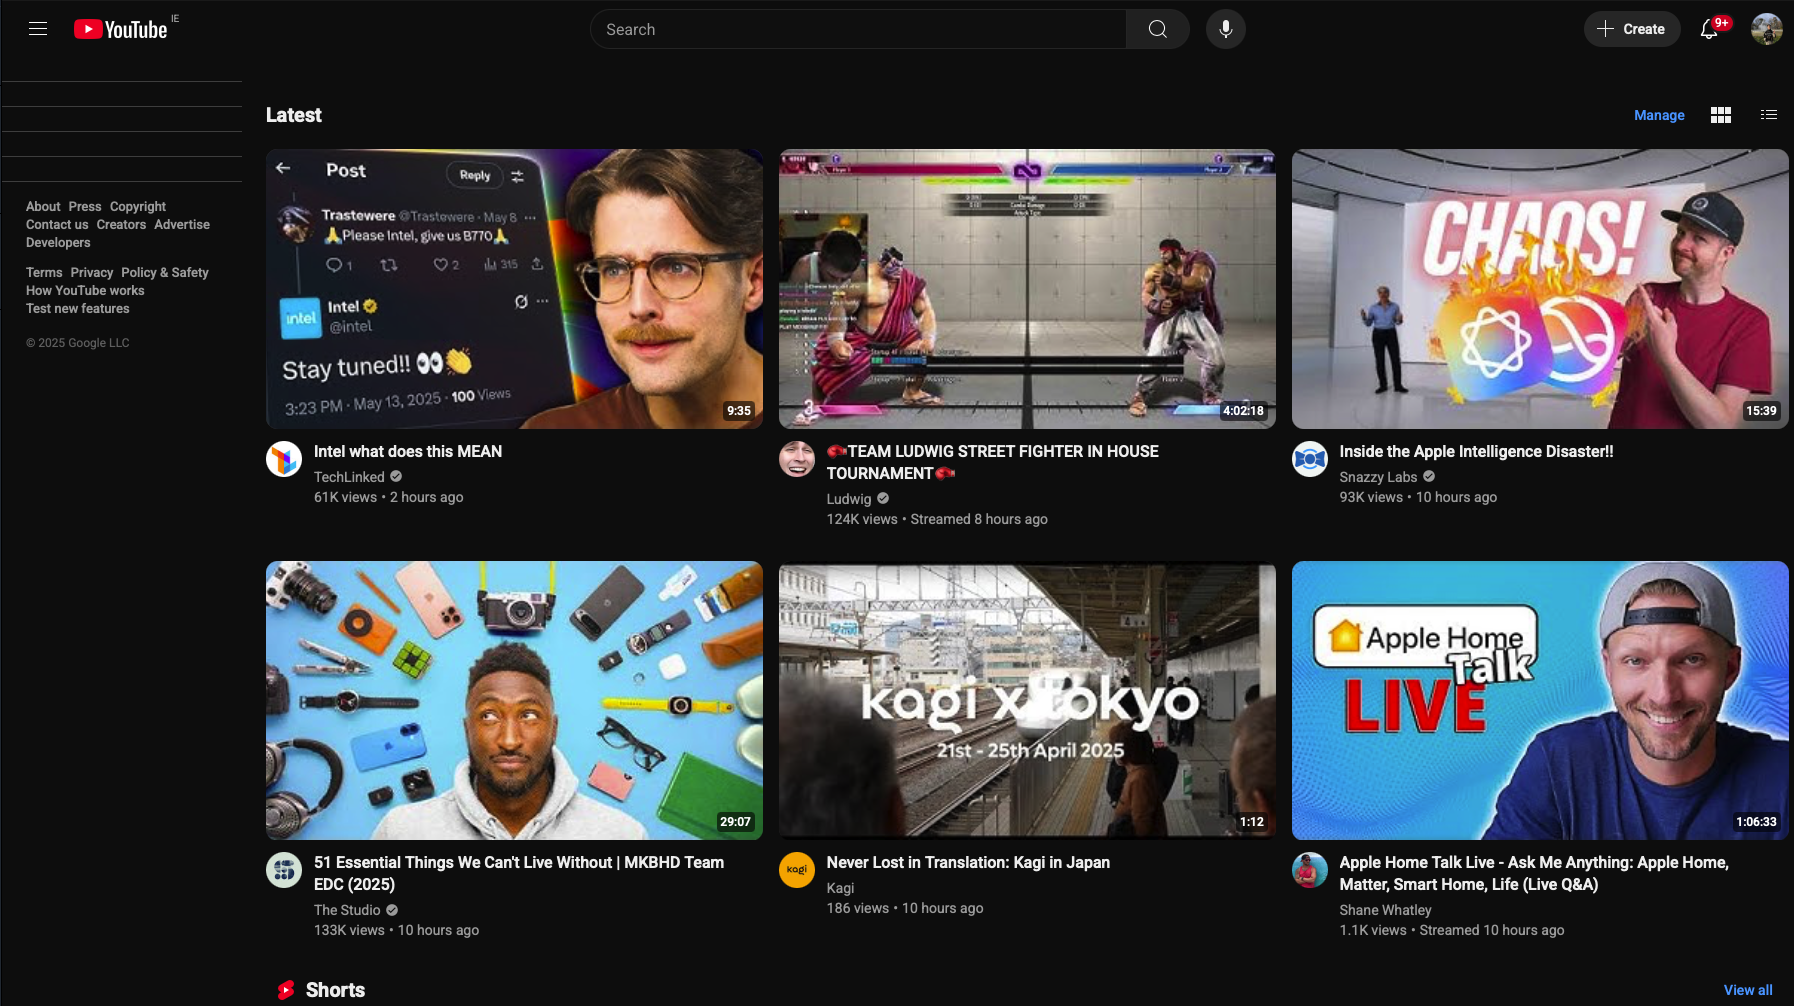
Task: Open the notifications bell
Action: point(1709,29)
